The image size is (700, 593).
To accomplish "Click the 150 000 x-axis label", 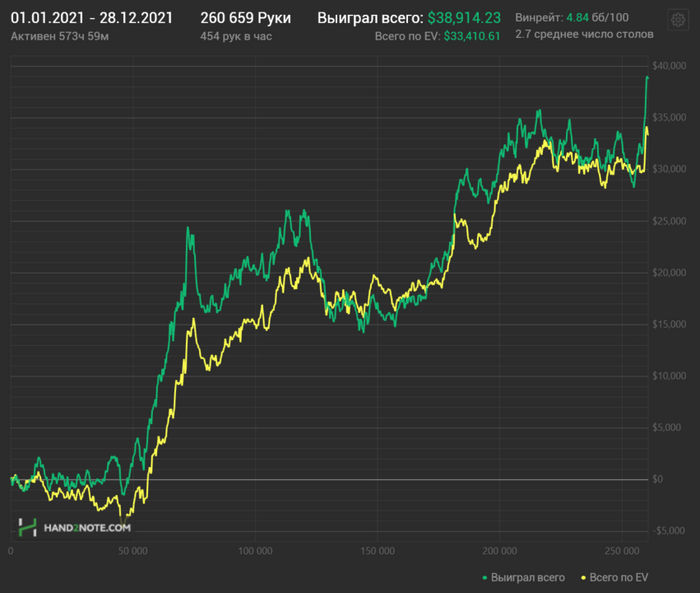I will (x=377, y=551).
